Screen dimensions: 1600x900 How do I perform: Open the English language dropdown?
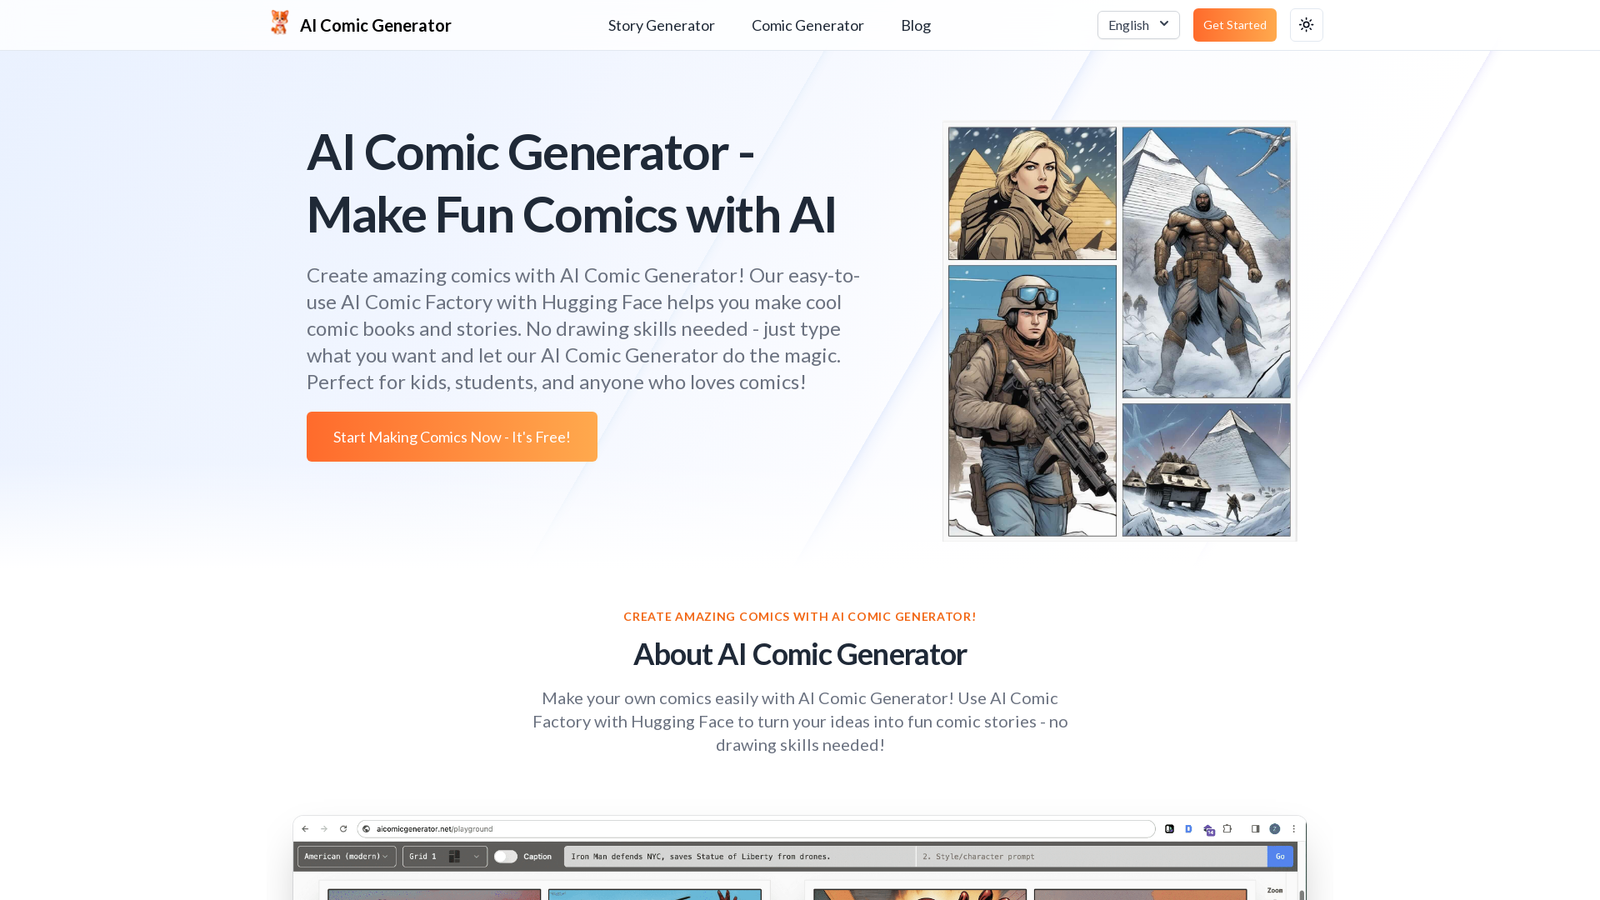coord(1138,25)
